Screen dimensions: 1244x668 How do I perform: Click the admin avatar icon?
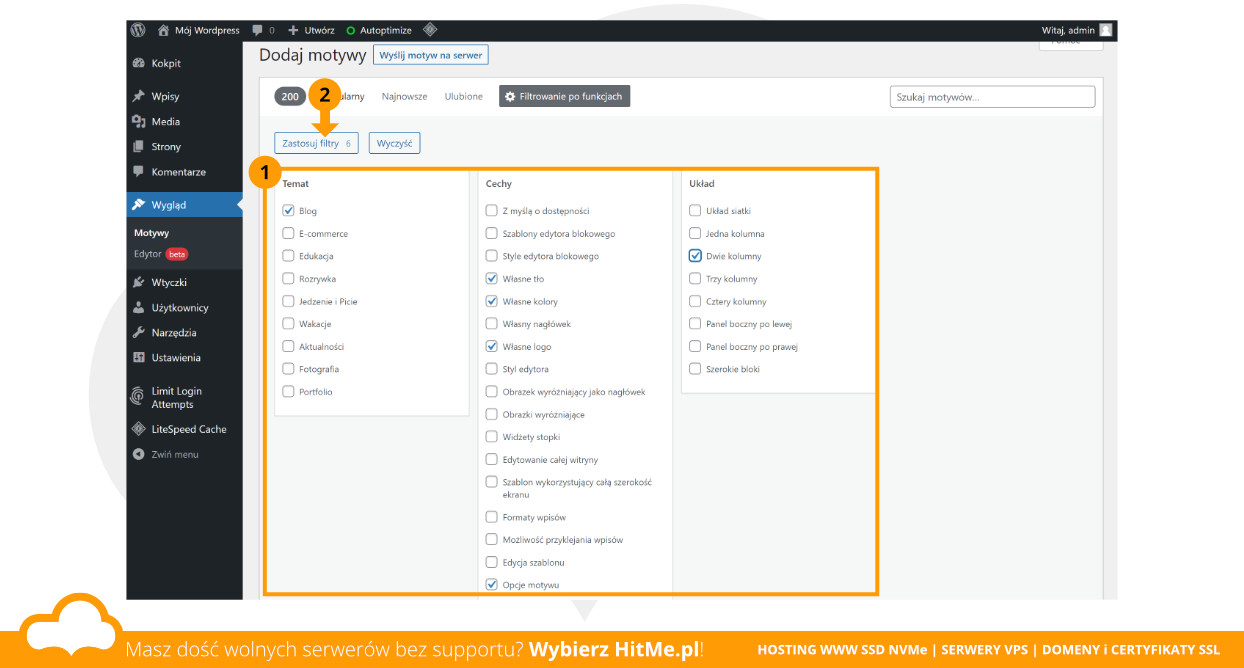pos(1105,30)
